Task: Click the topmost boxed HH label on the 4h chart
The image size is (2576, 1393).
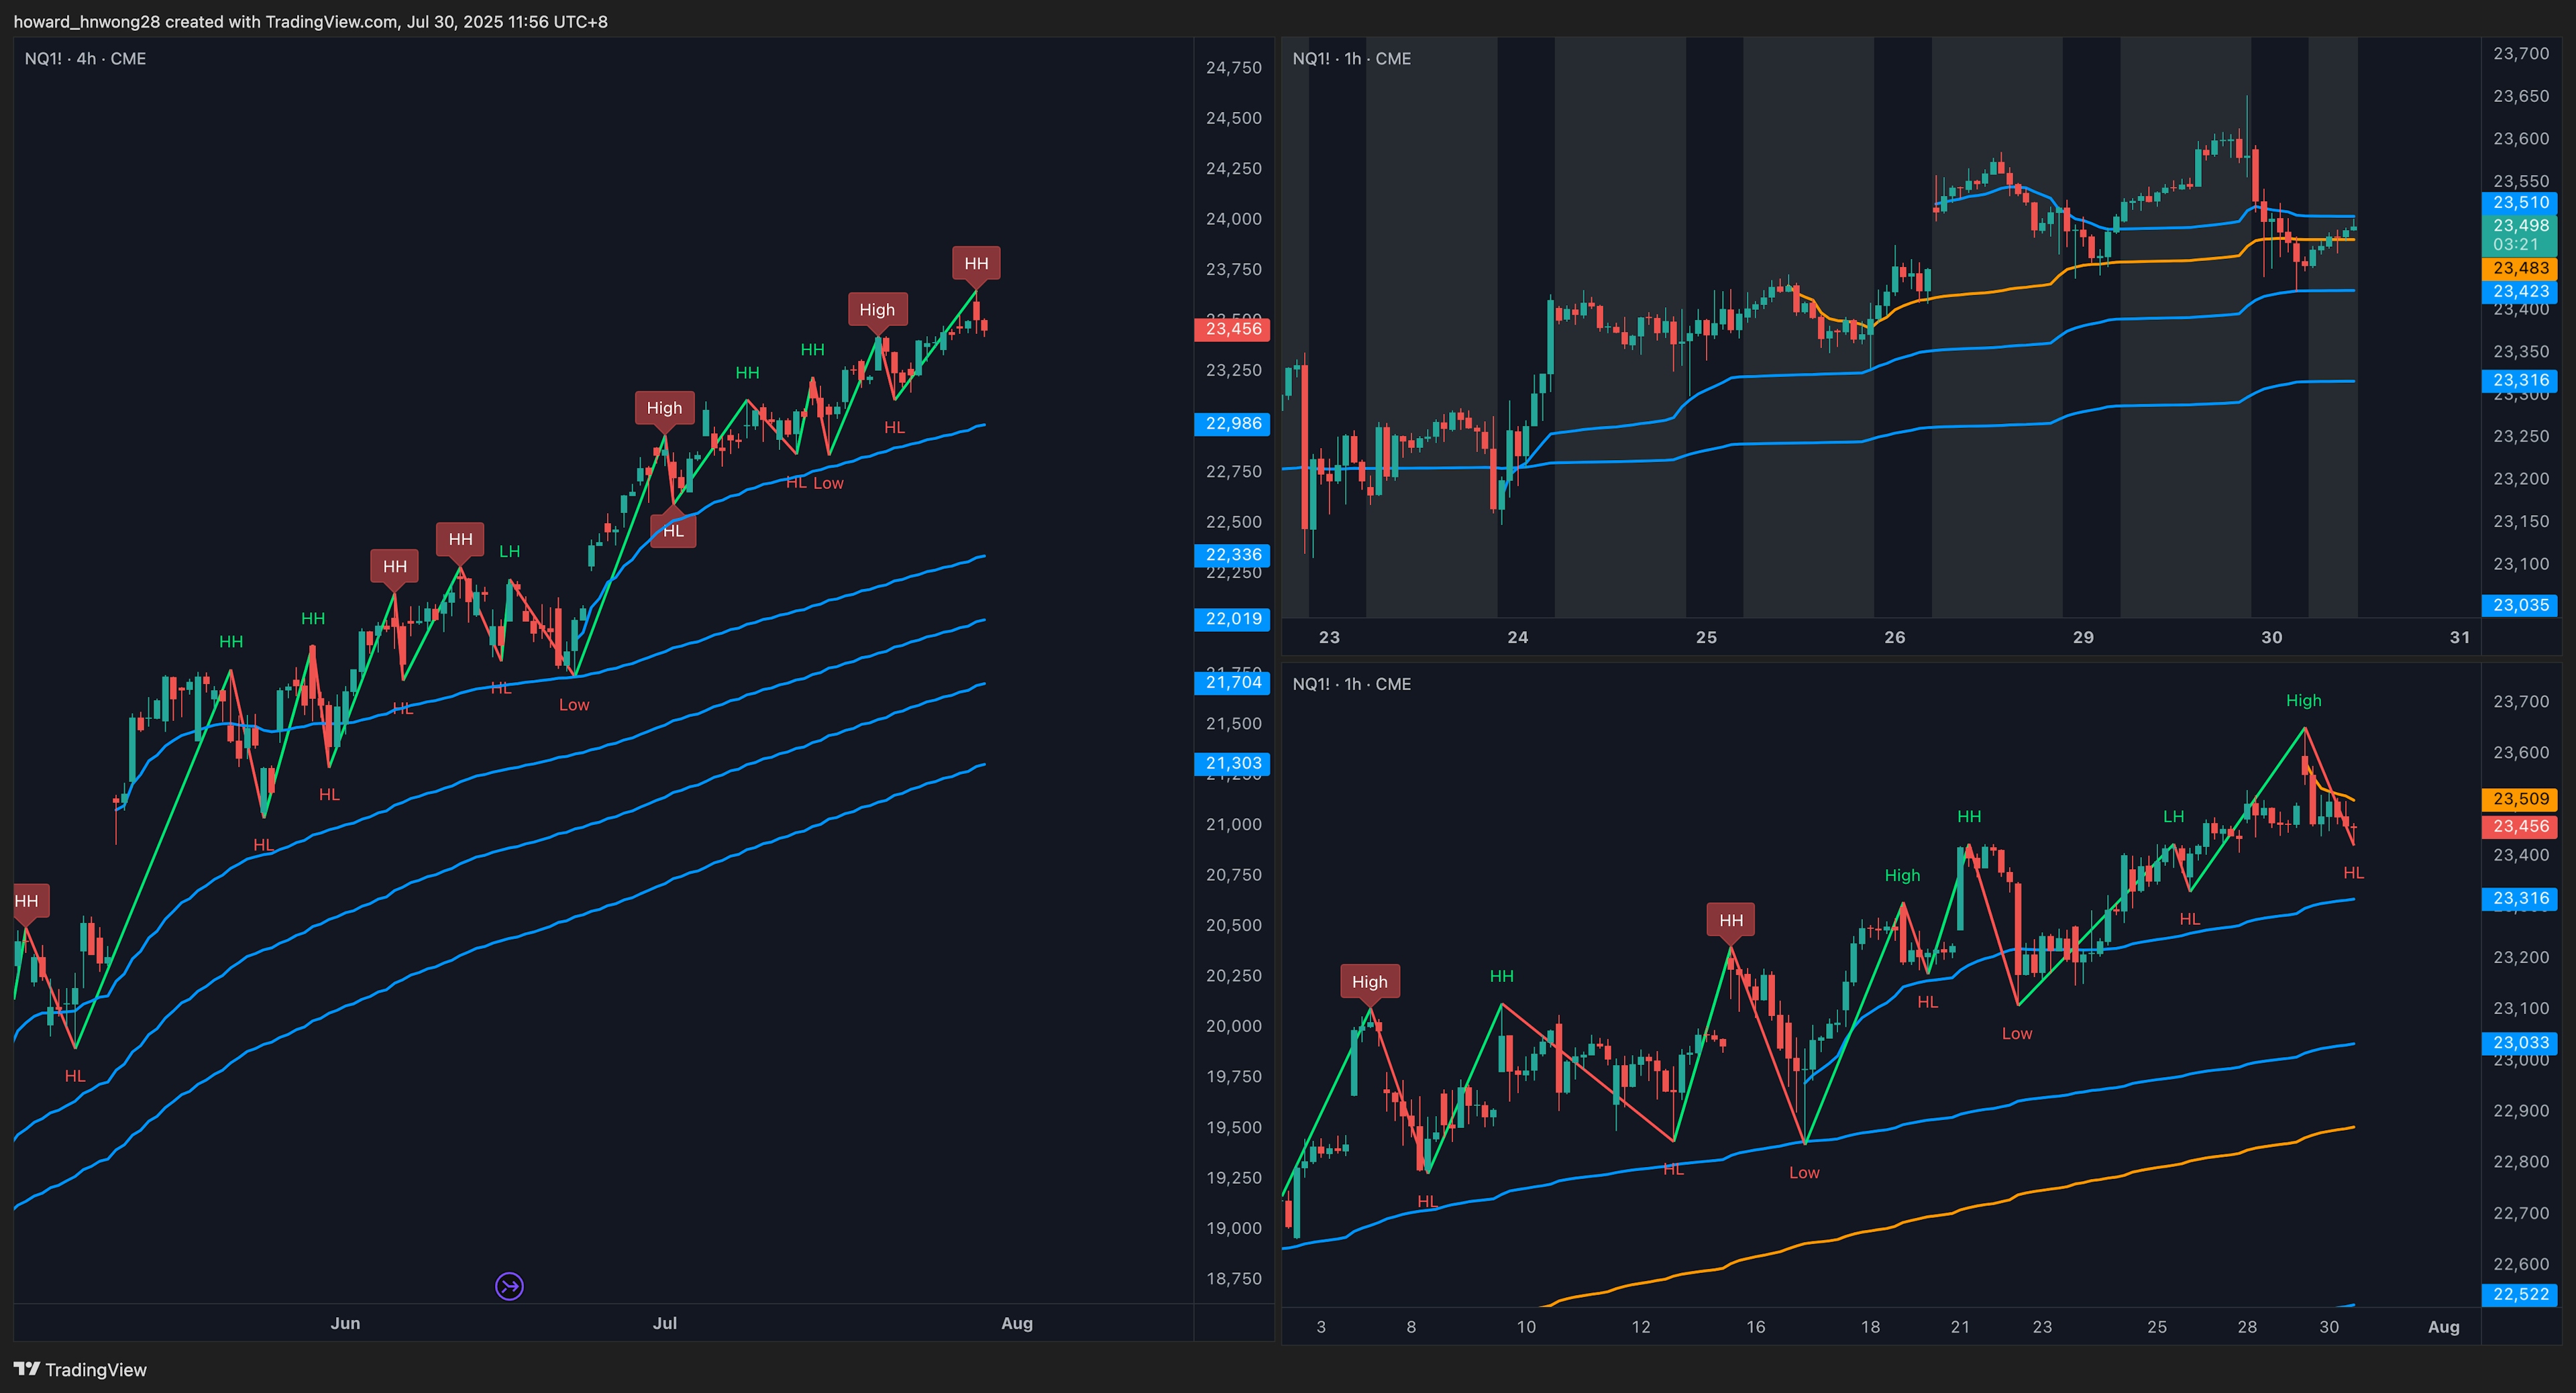Action: pyautogui.click(x=976, y=263)
